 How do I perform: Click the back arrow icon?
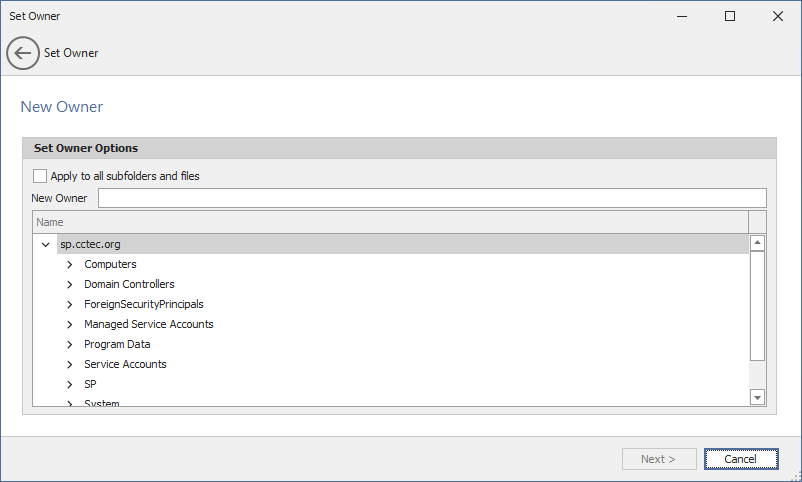(x=23, y=53)
